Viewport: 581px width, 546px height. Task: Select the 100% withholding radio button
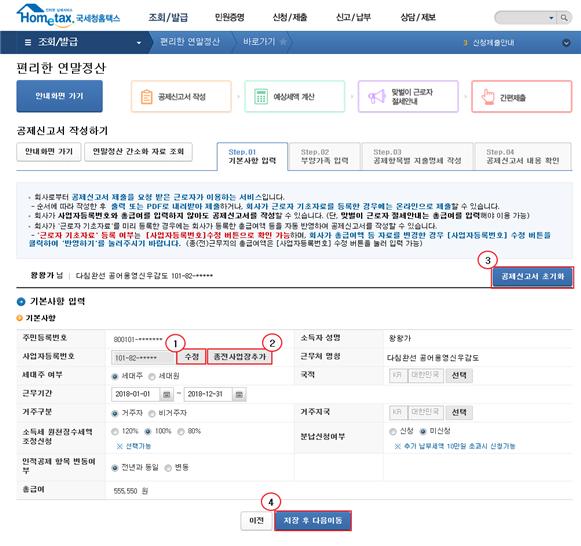pos(148,432)
